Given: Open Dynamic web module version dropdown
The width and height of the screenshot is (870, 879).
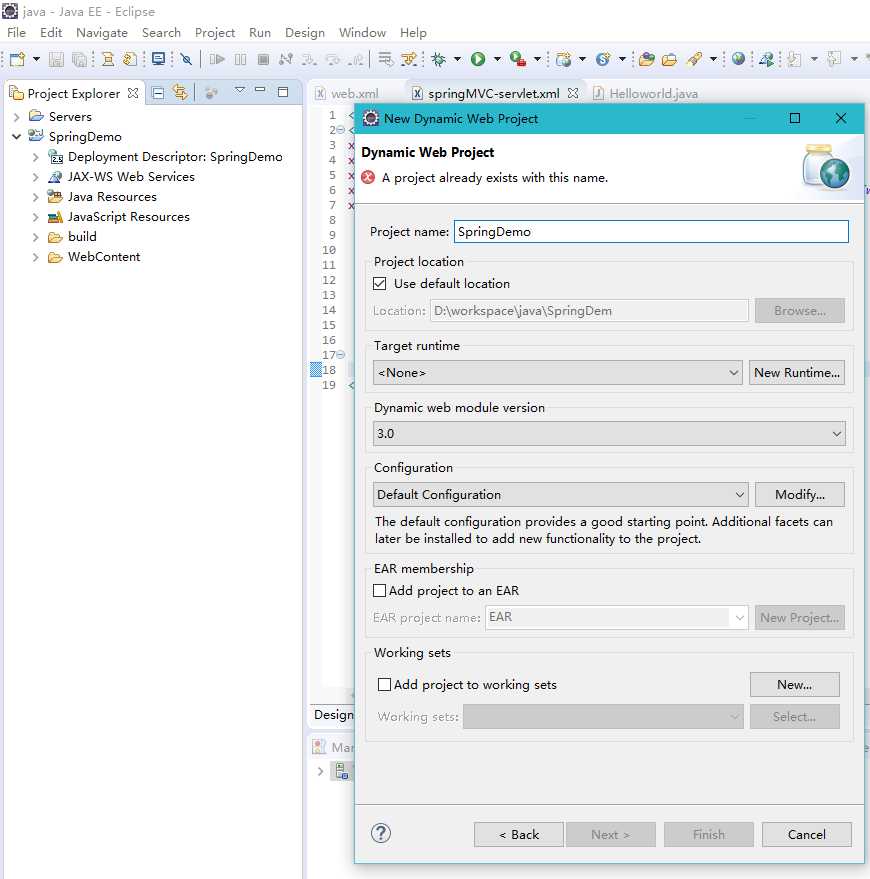Looking at the screenshot, I should [x=609, y=434].
